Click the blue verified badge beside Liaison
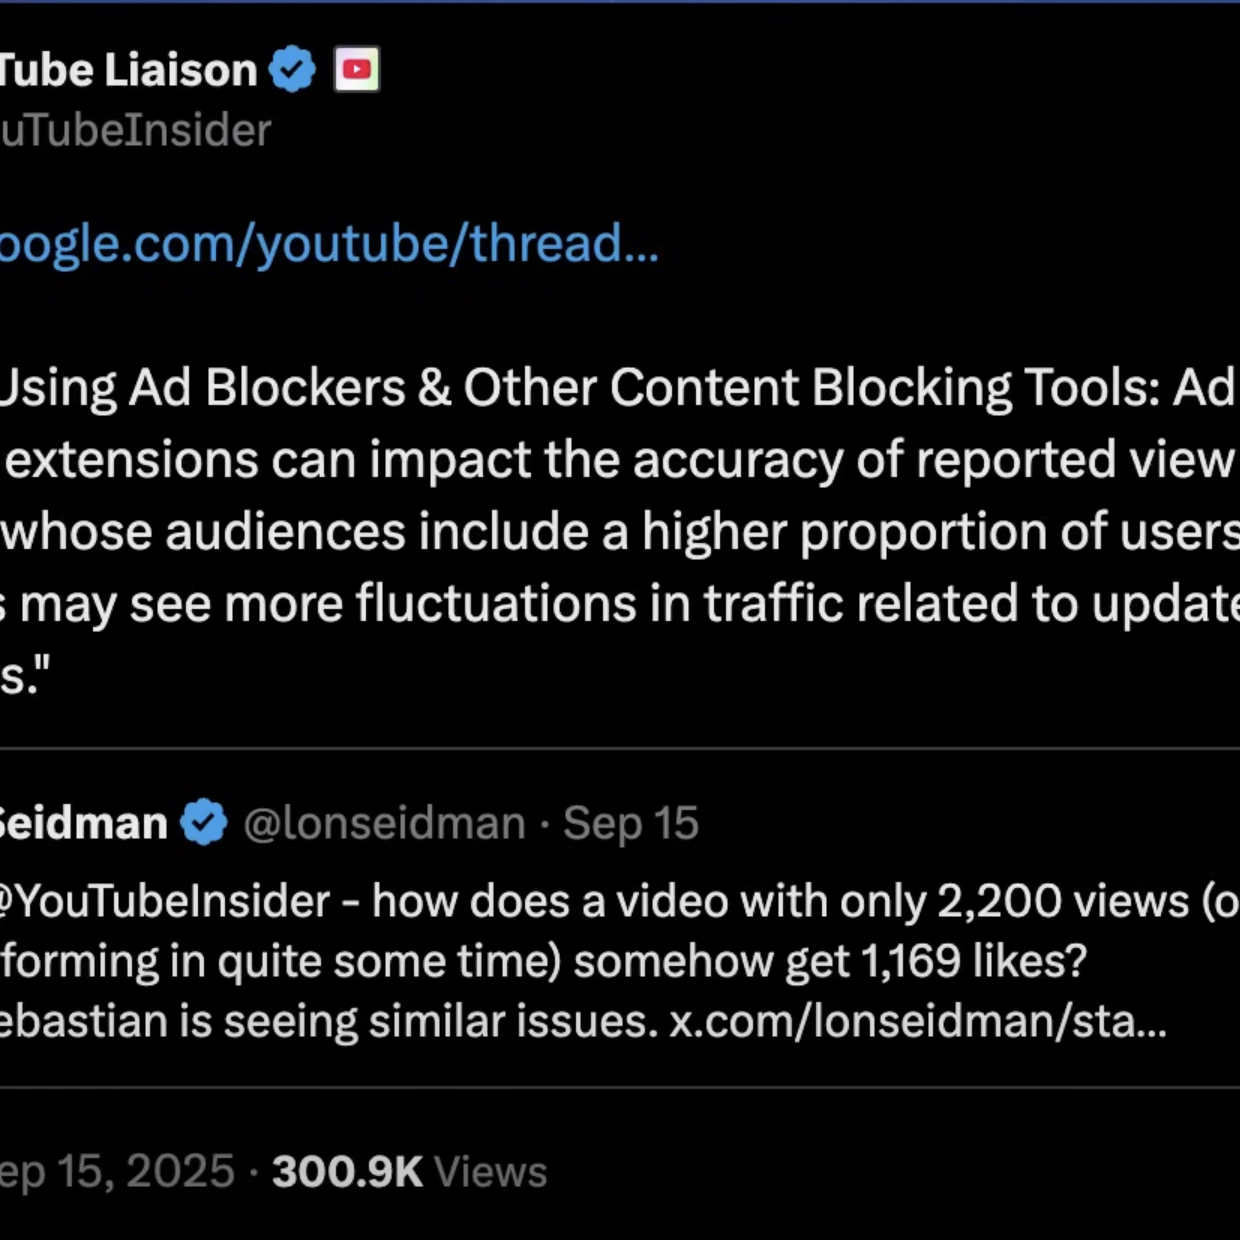The image size is (1240, 1240). (293, 70)
